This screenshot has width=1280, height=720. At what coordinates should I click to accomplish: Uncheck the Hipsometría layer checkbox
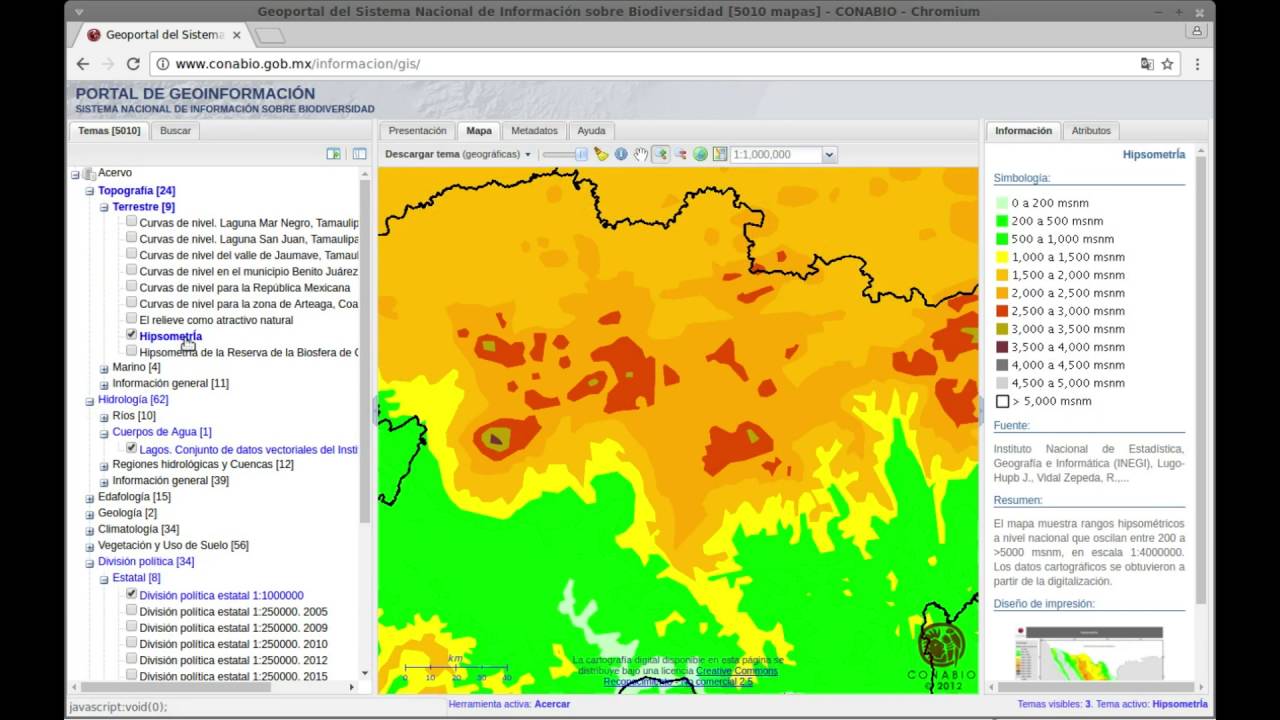point(132,335)
